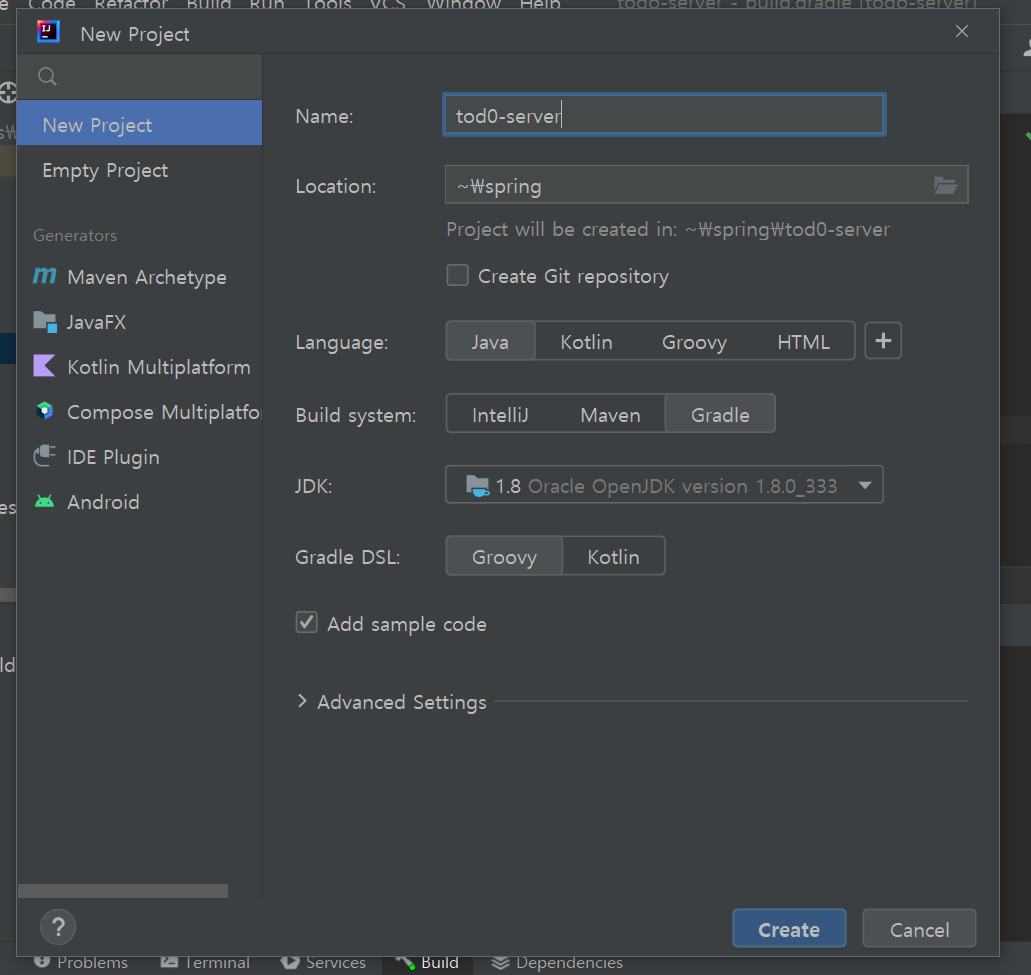Select Kotlin as the language
Image resolution: width=1031 pixels, height=975 pixels.
pos(586,341)
